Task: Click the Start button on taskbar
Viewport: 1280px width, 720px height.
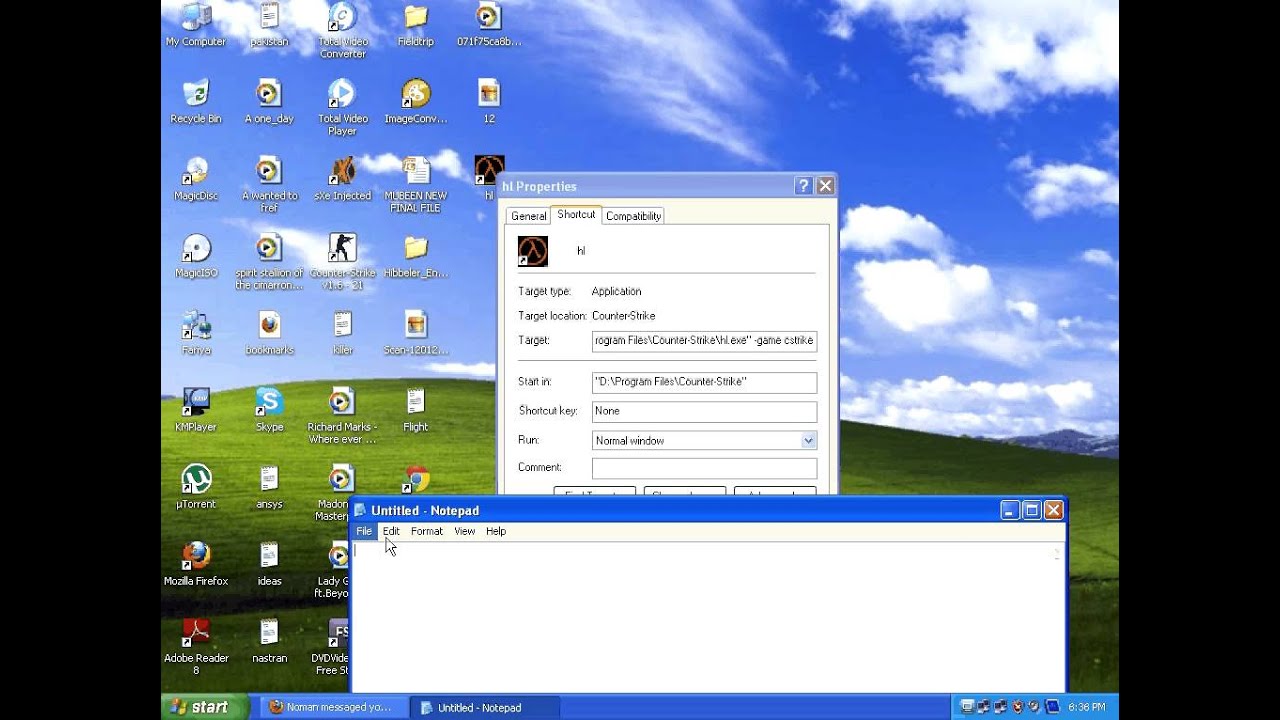Action: click(205, 707)
